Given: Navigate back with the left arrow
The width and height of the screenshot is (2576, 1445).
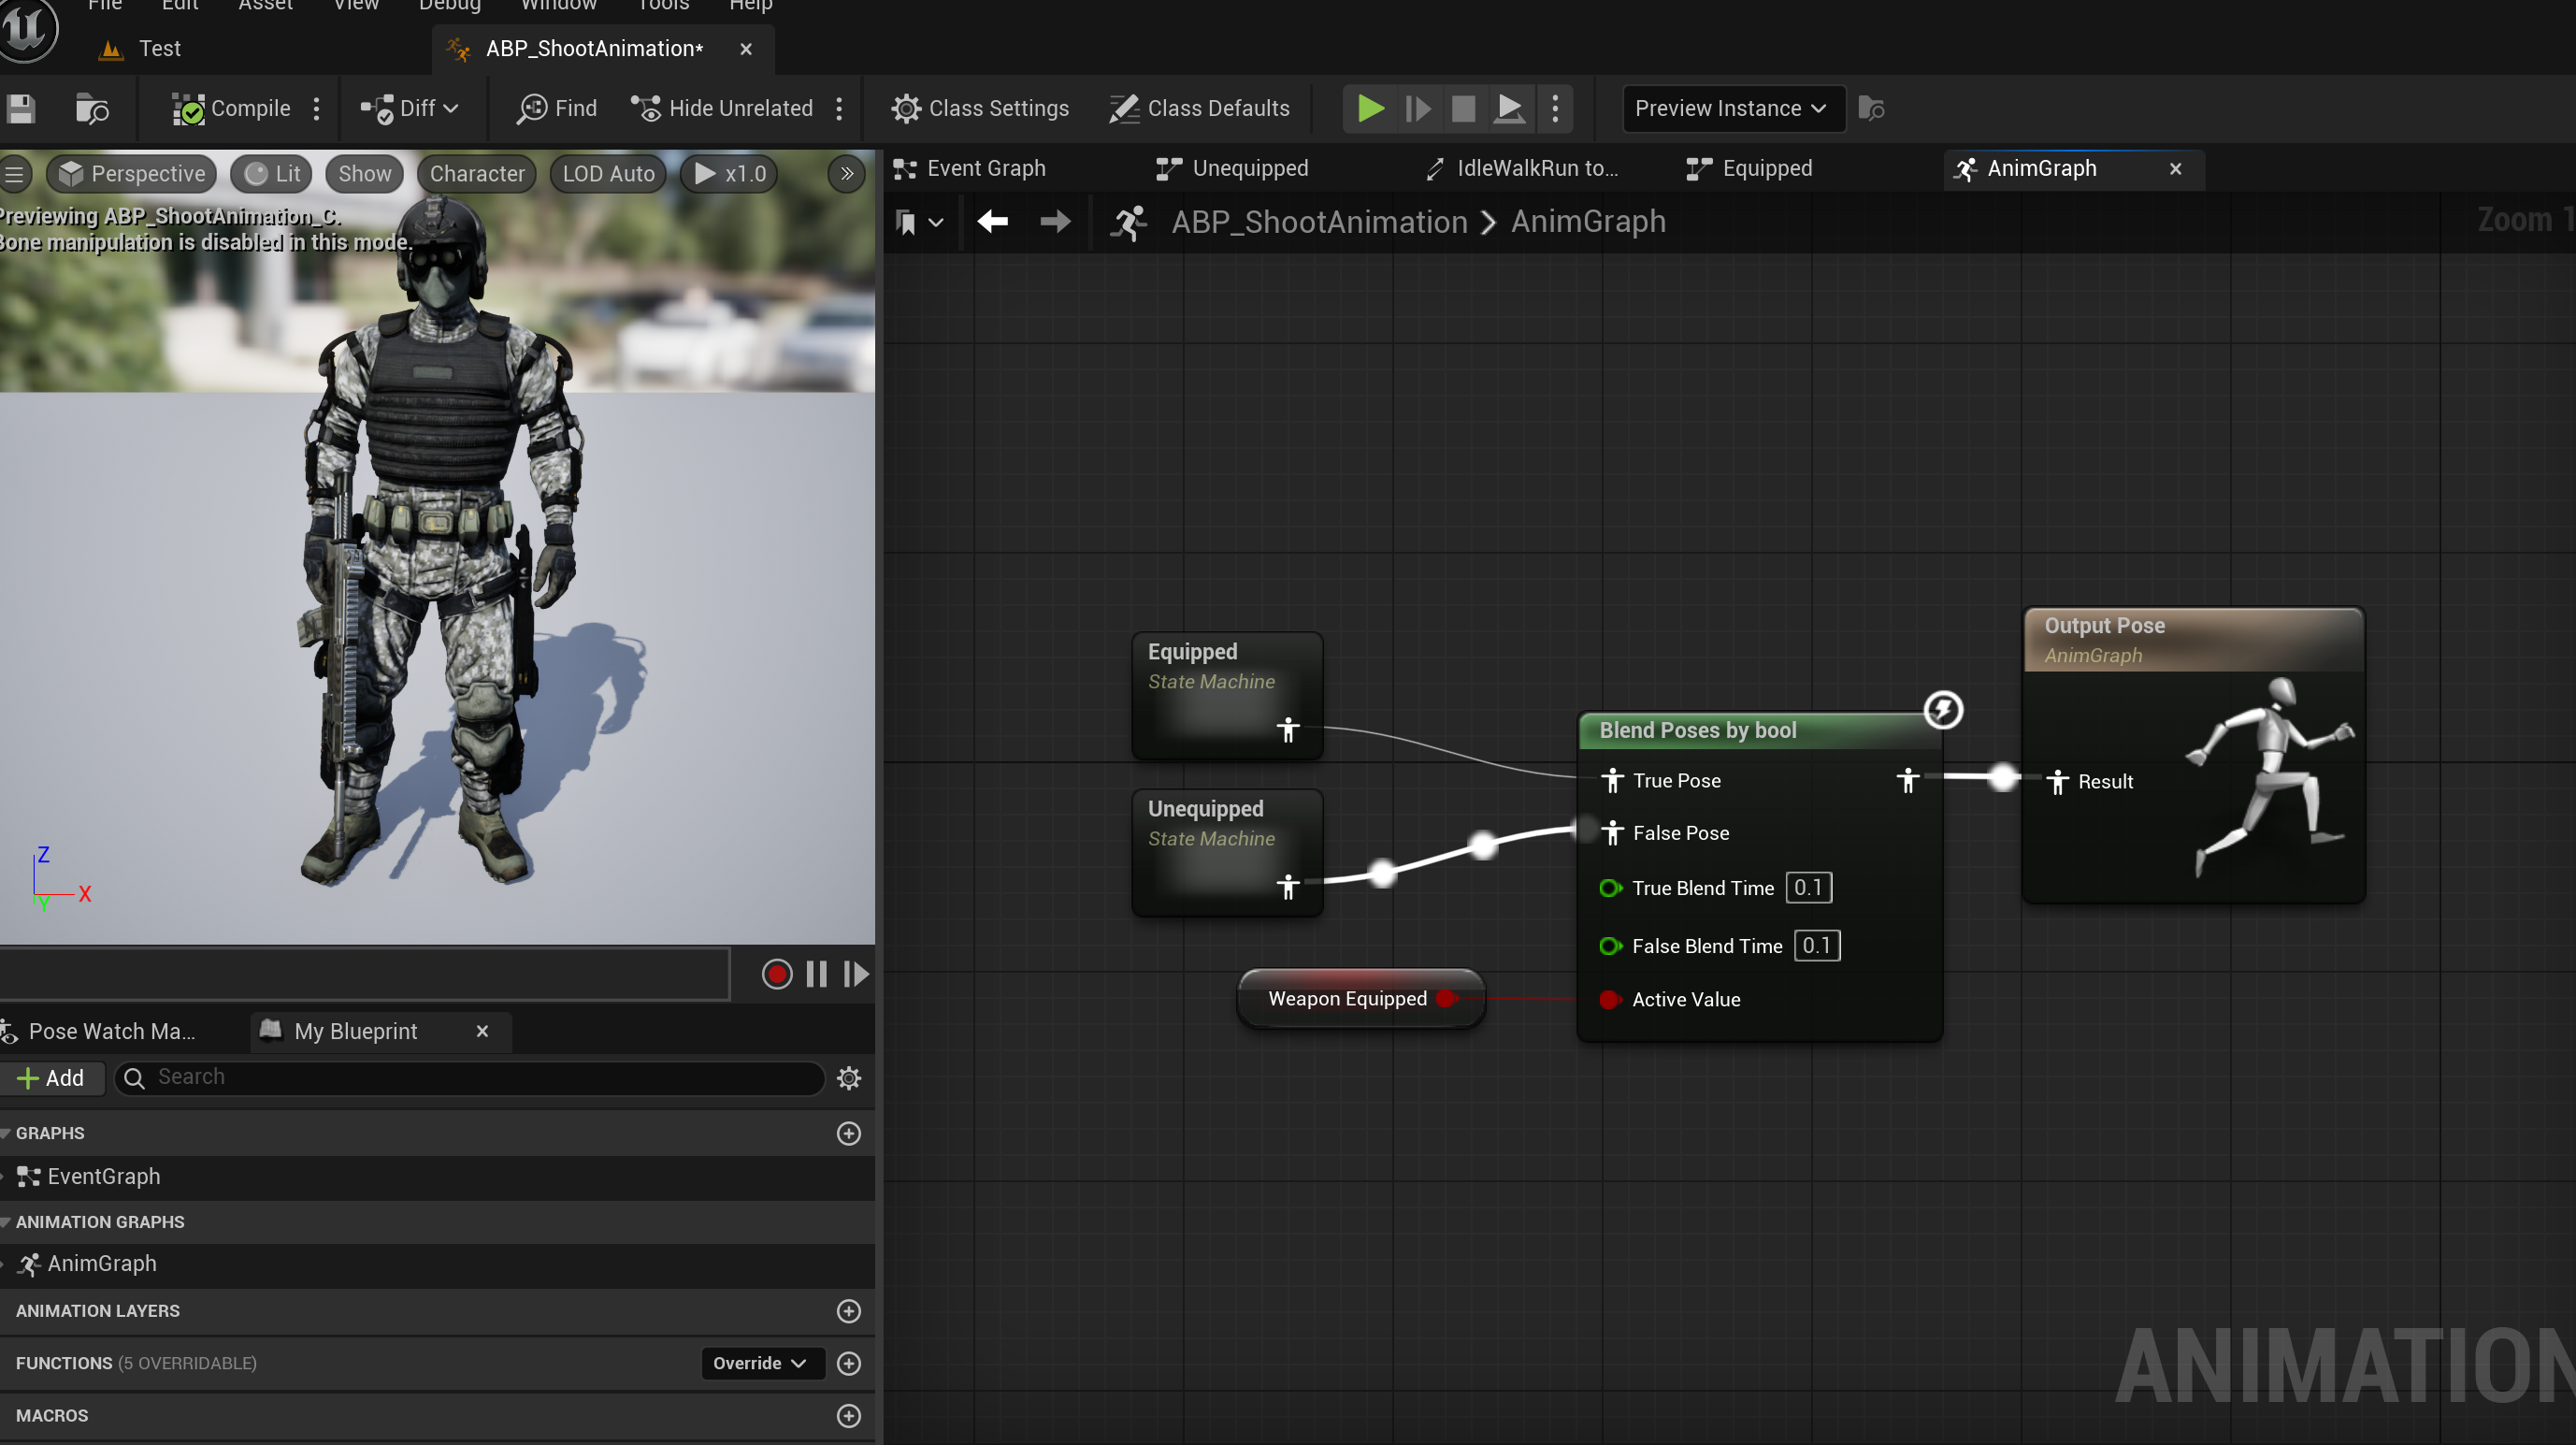Looking at the screenshot, I should coord(992,221).
